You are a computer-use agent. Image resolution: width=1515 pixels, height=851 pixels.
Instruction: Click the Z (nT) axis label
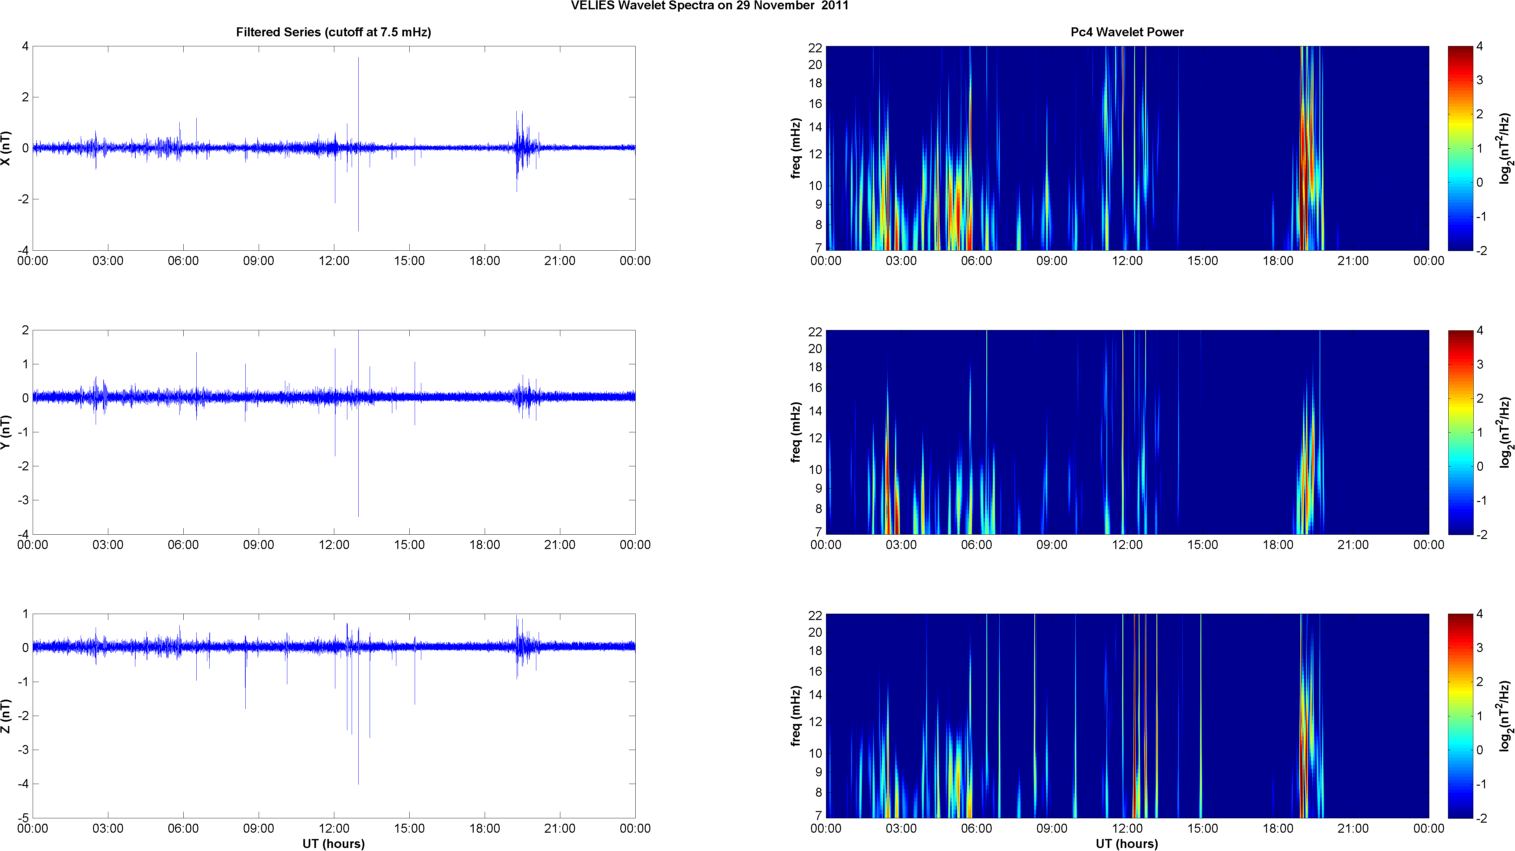tap(7, 716)
